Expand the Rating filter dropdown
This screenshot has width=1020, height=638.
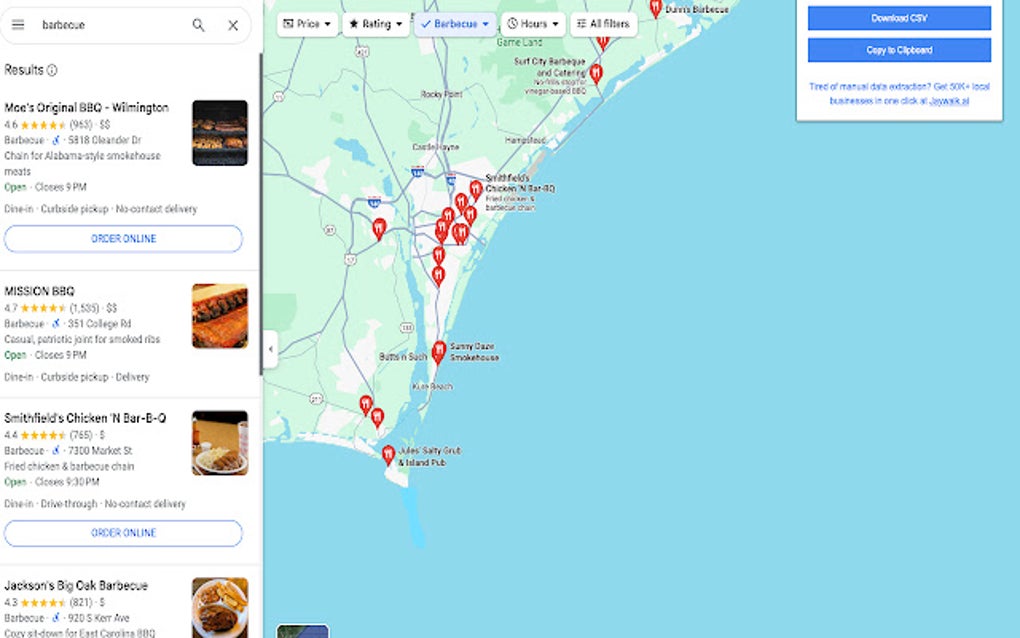tap(376, 24)
